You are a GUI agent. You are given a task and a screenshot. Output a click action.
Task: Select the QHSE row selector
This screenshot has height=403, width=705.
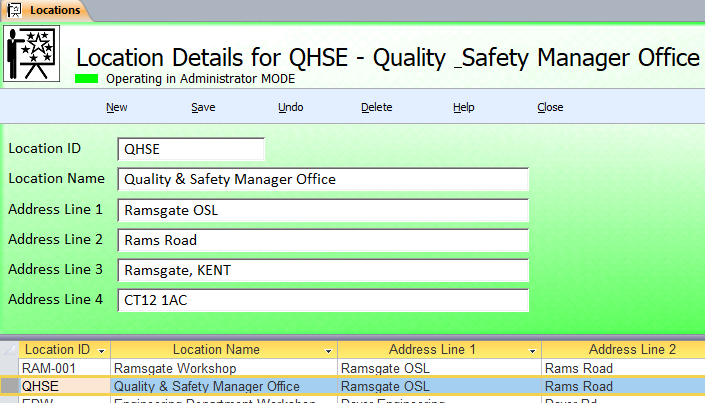click(9, 386)
